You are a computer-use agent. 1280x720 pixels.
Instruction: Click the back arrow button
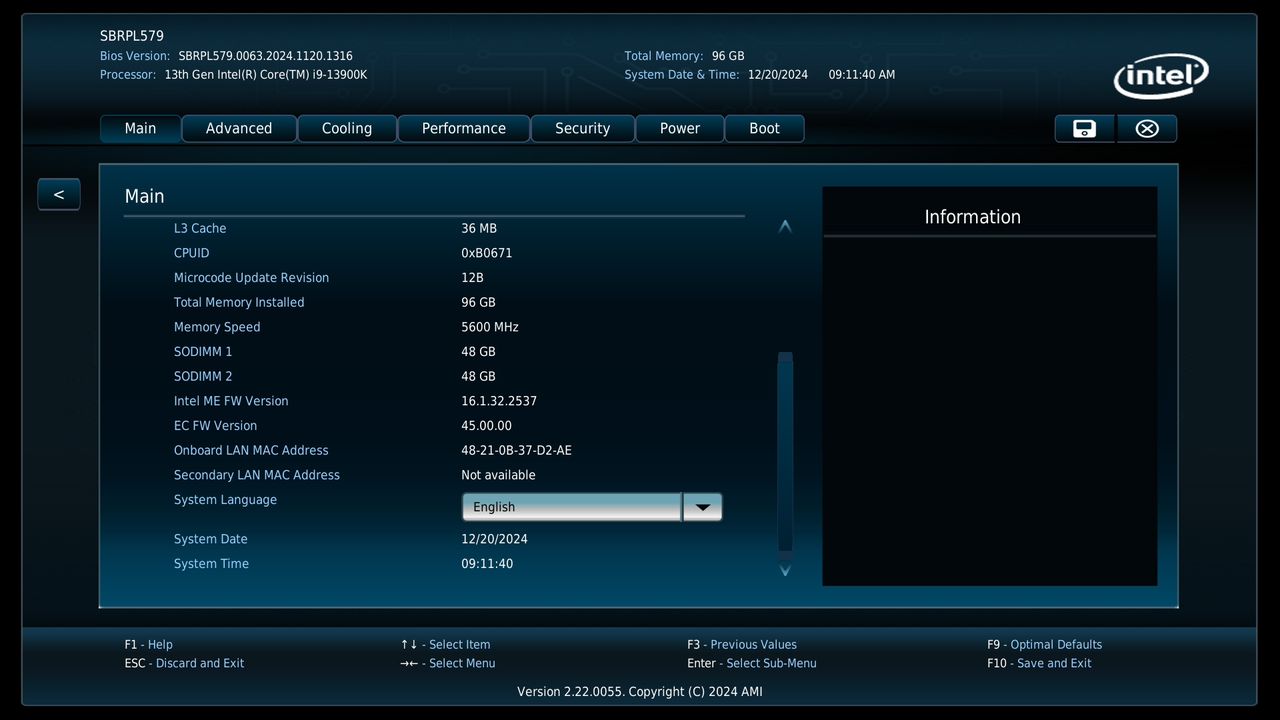59,194
